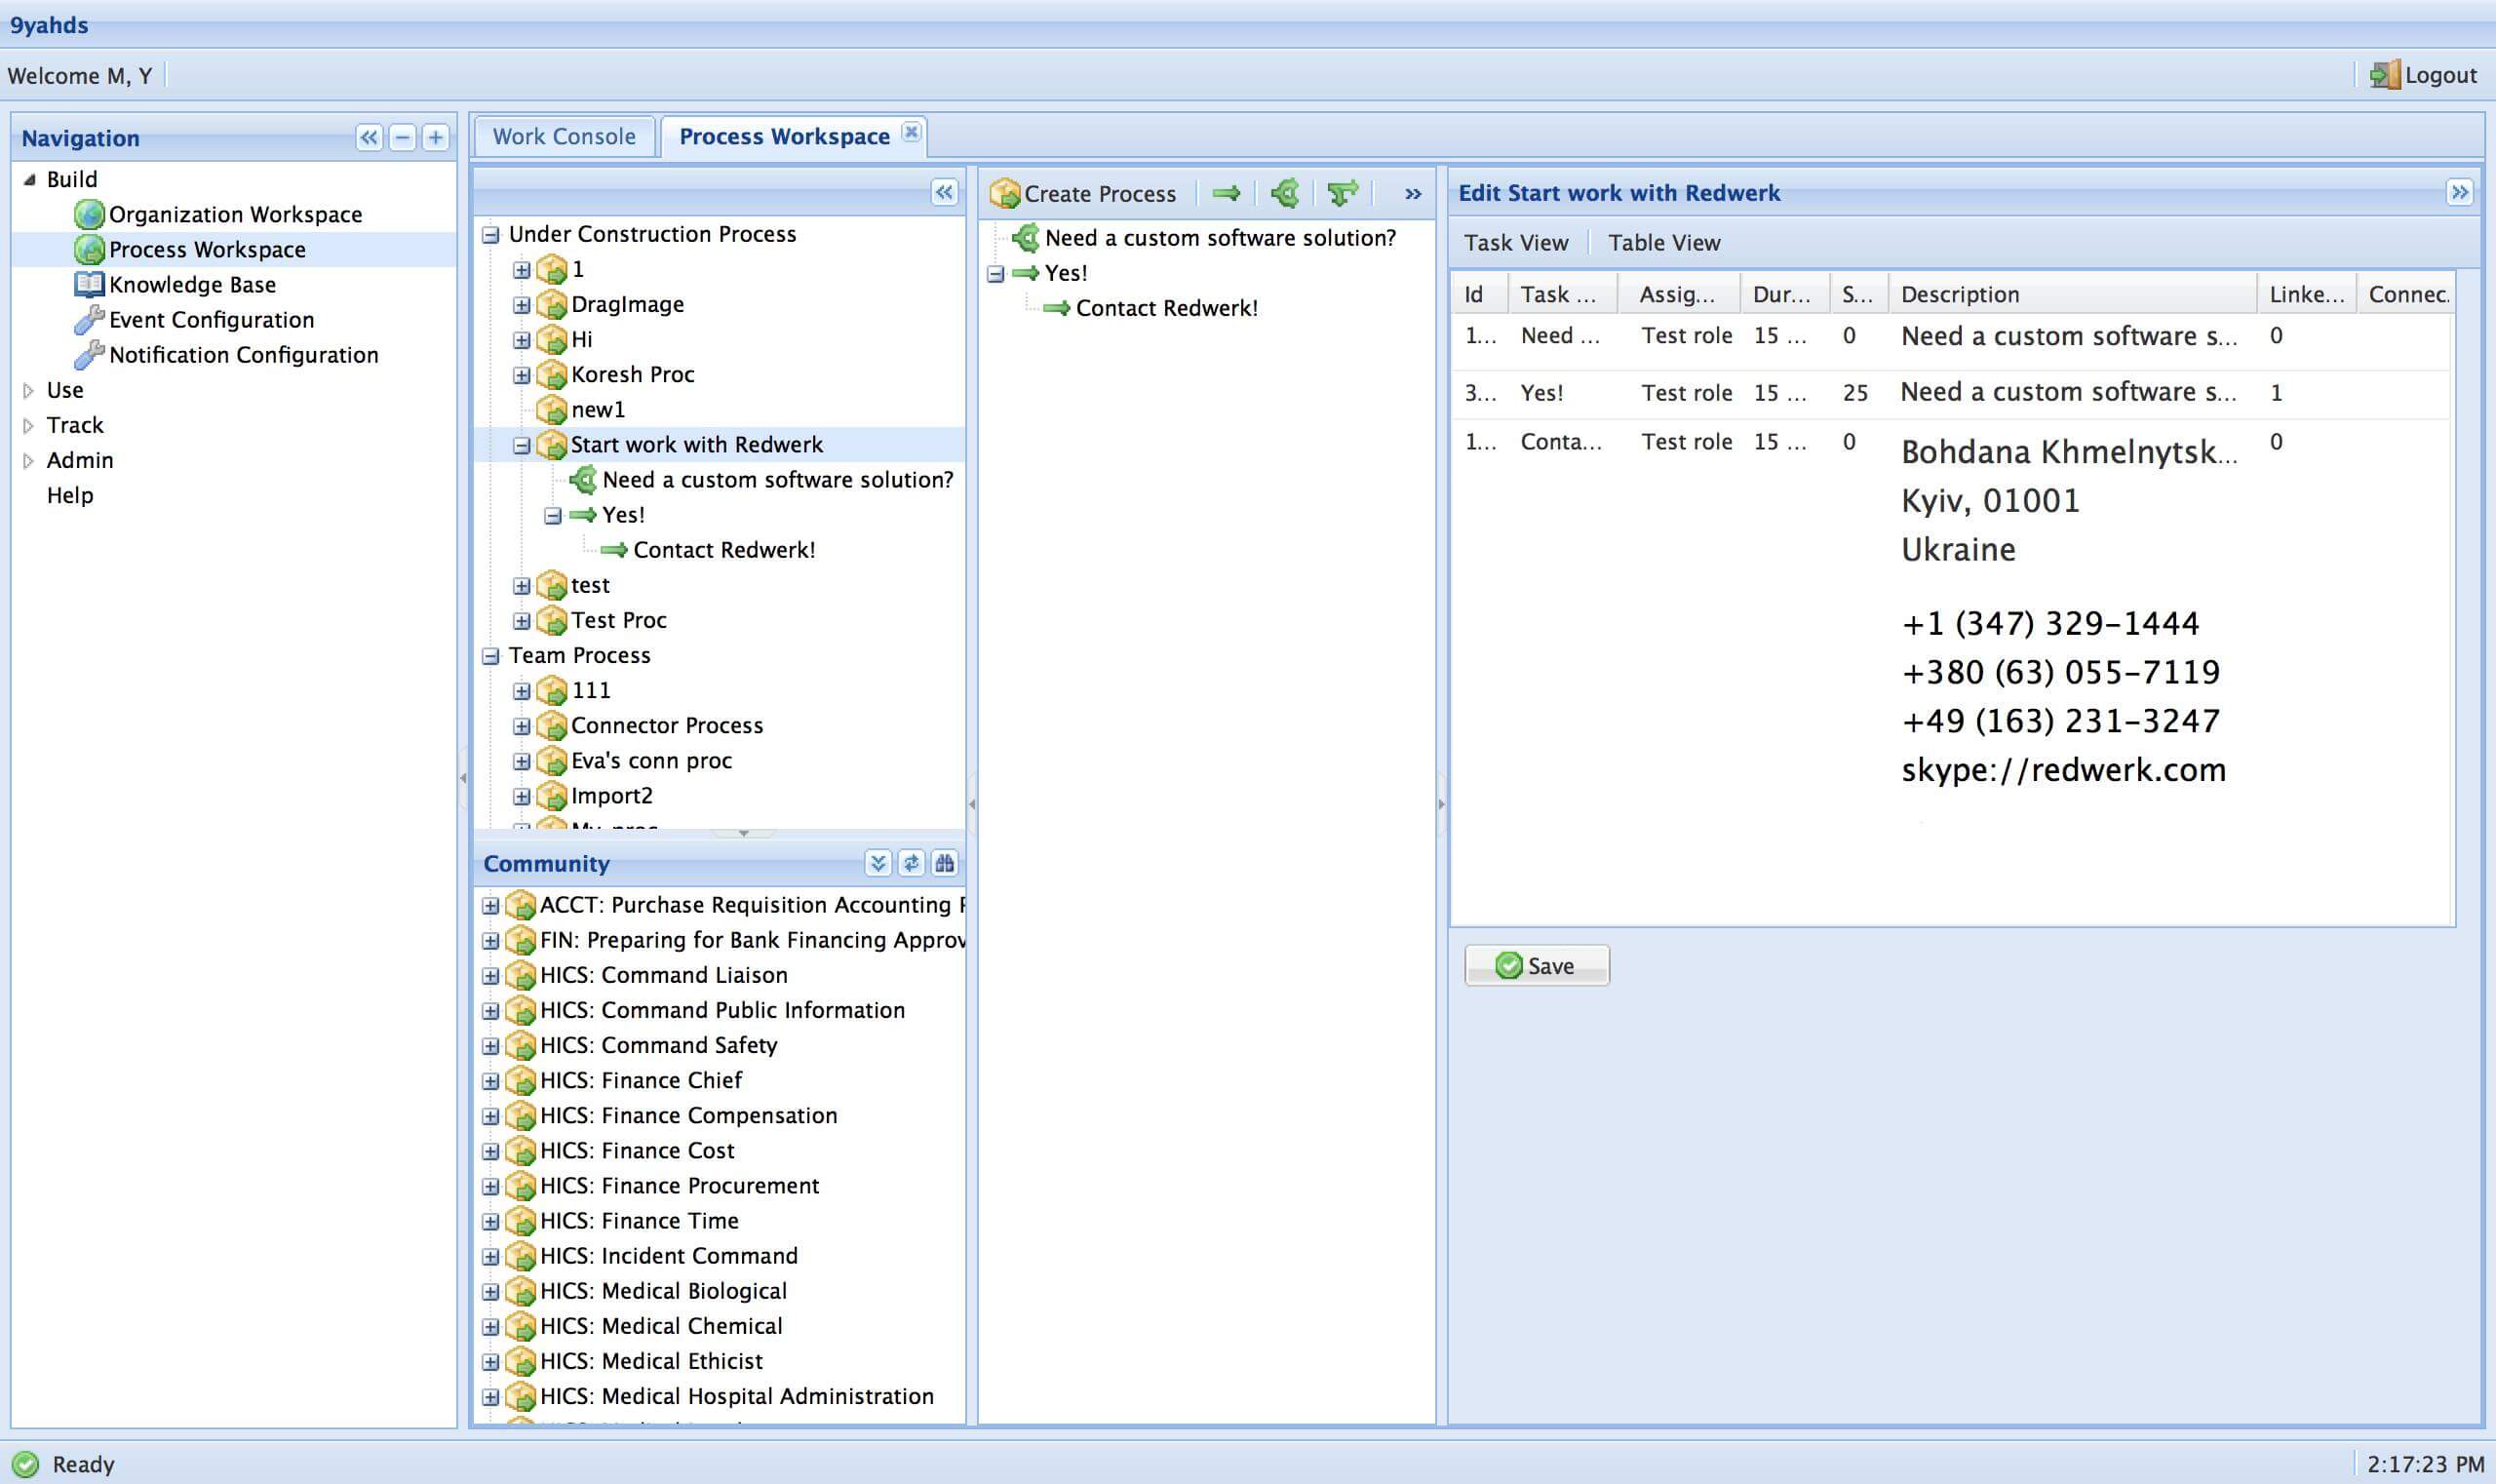This screenshot has width=2496, height=1484.
Task: Click the splitter handle below process tree
Action: pyautogui.click(x=743, y=833)
